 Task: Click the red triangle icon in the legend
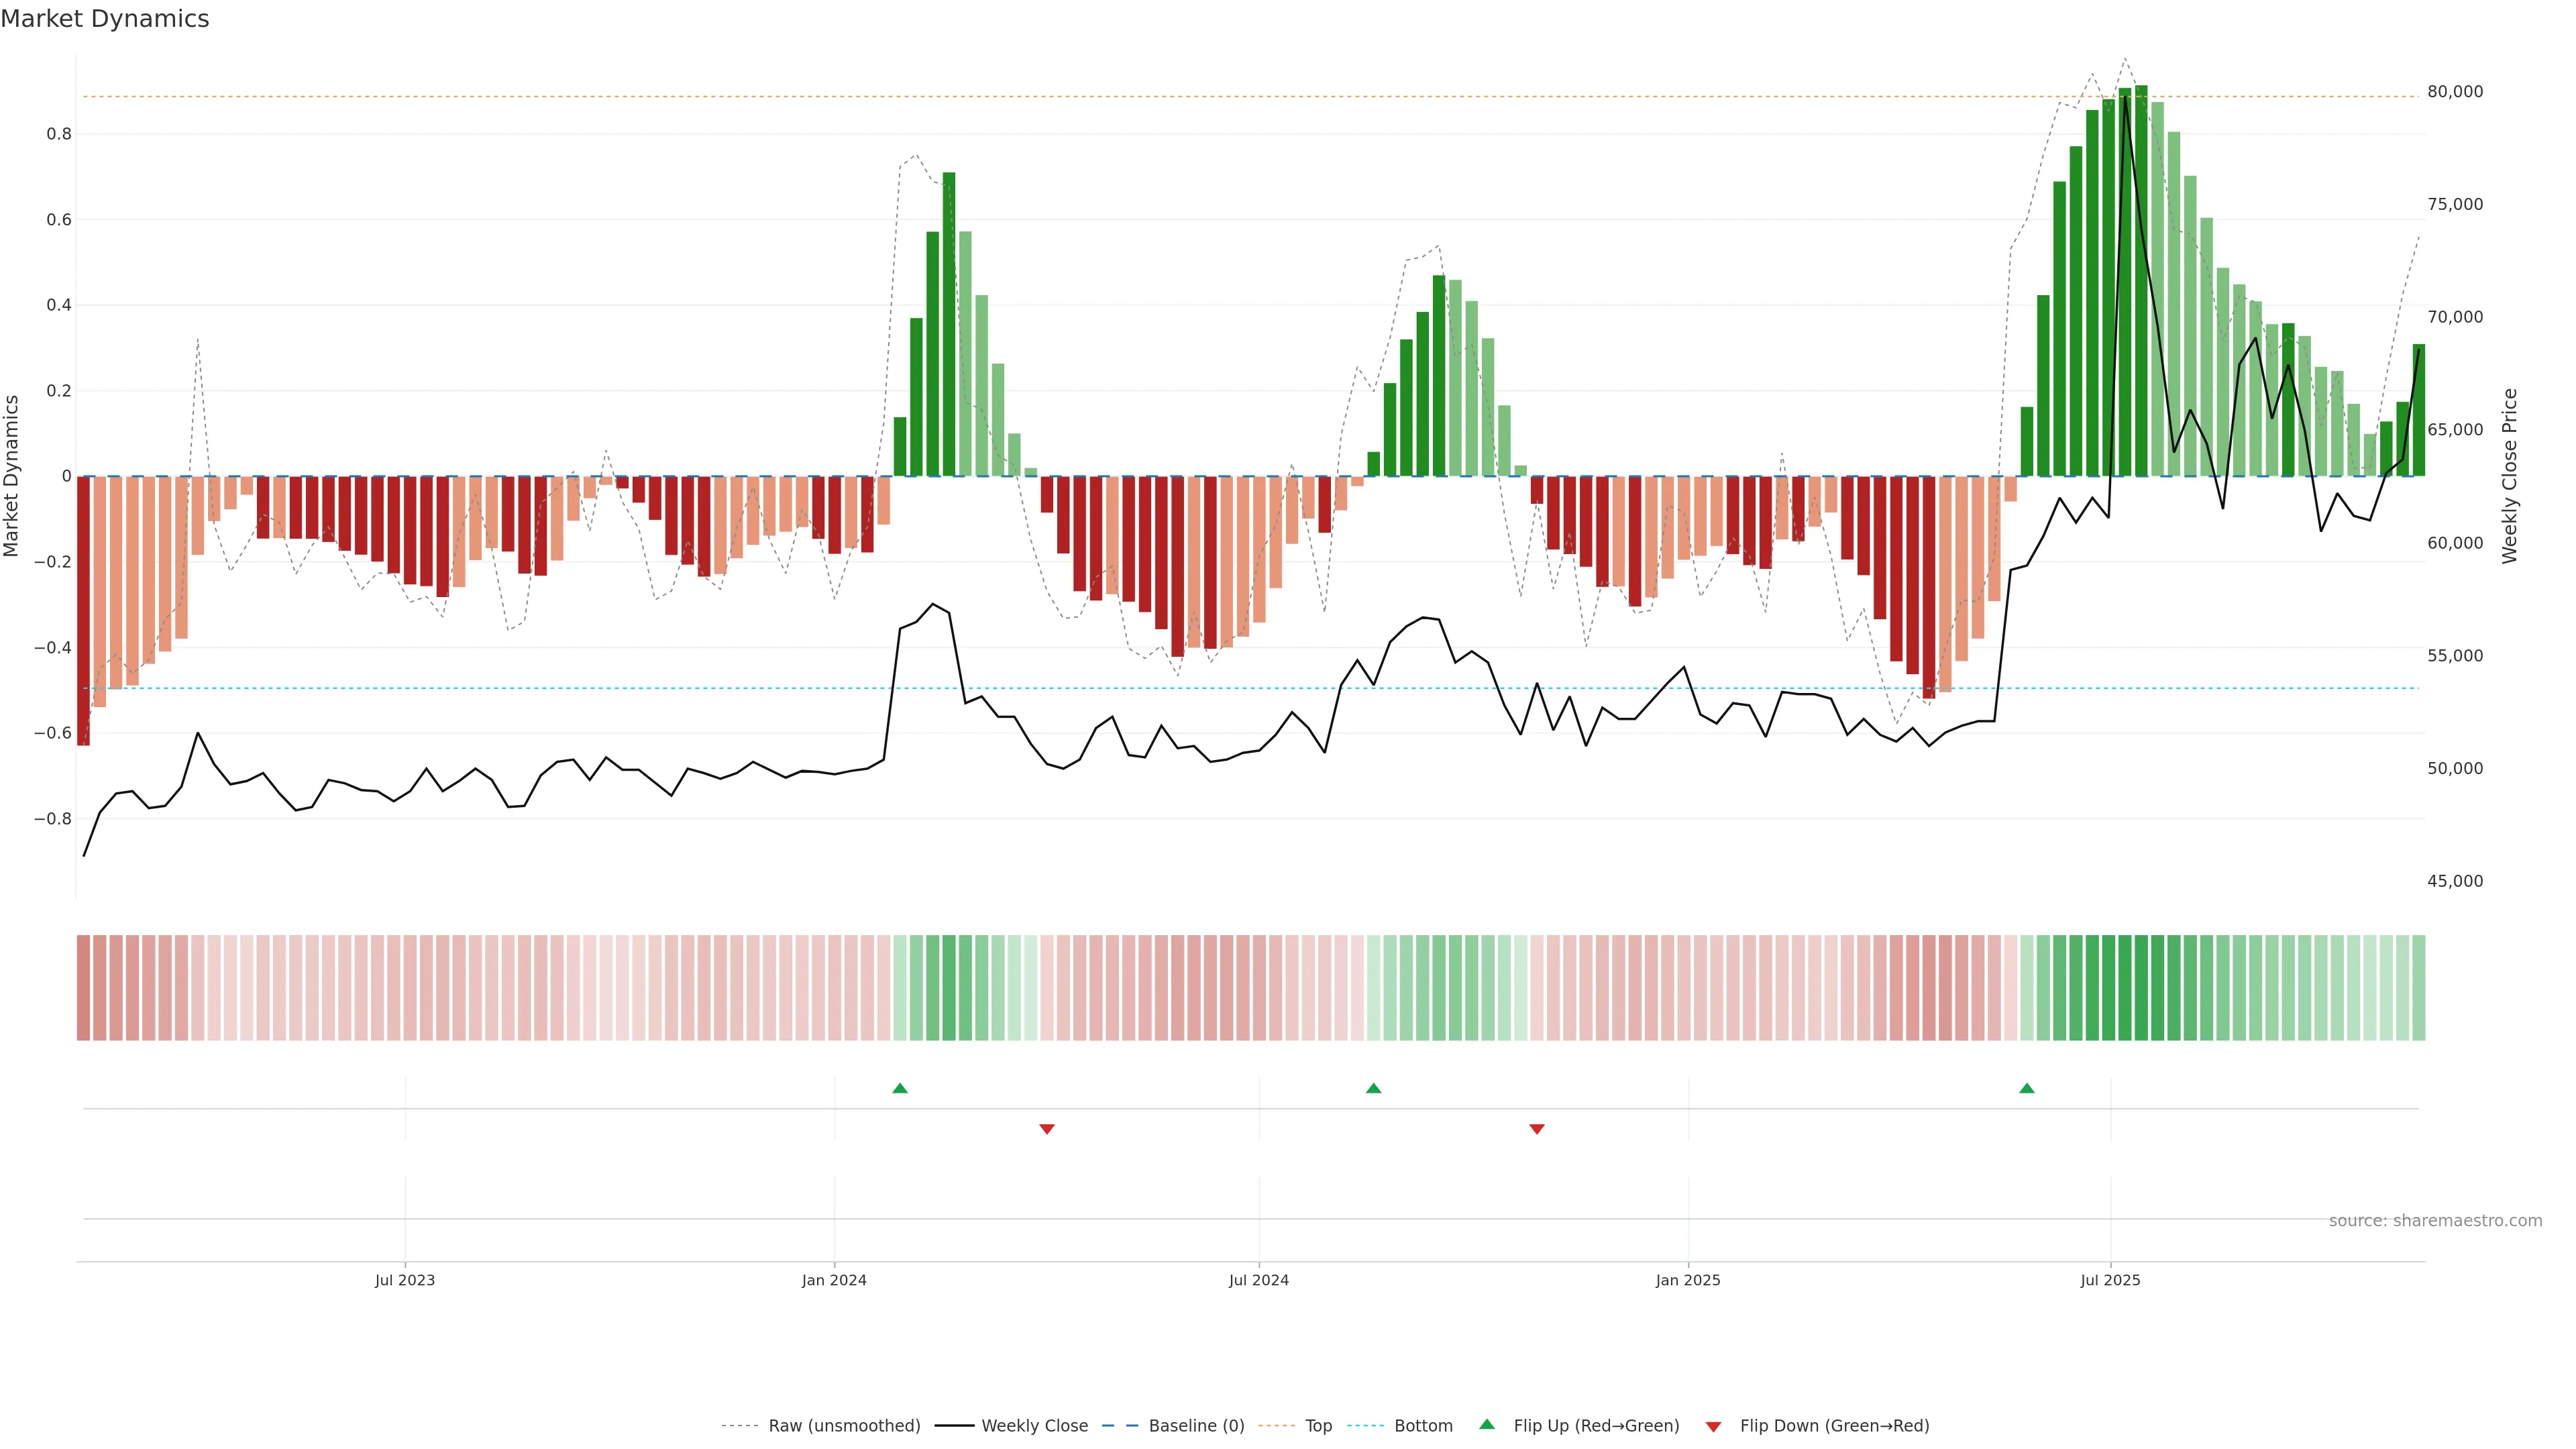click(1713, 1426)
